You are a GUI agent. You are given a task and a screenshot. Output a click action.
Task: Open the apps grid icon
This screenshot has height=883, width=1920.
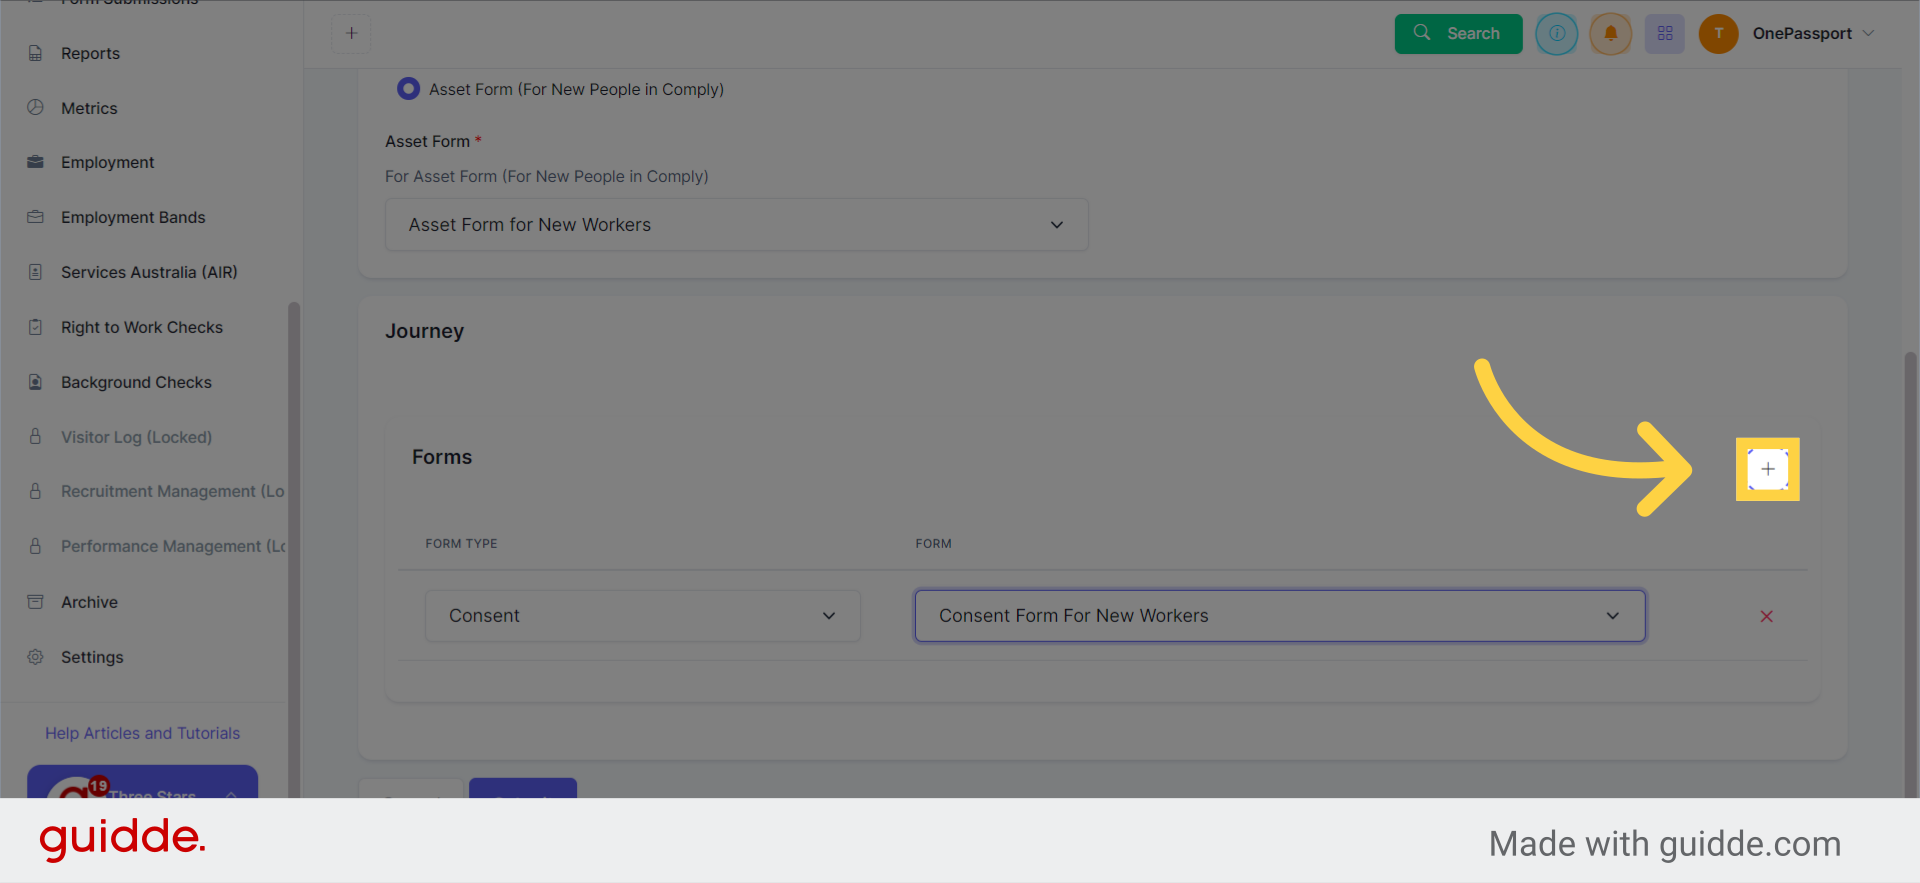click(x=1665, y=34)
